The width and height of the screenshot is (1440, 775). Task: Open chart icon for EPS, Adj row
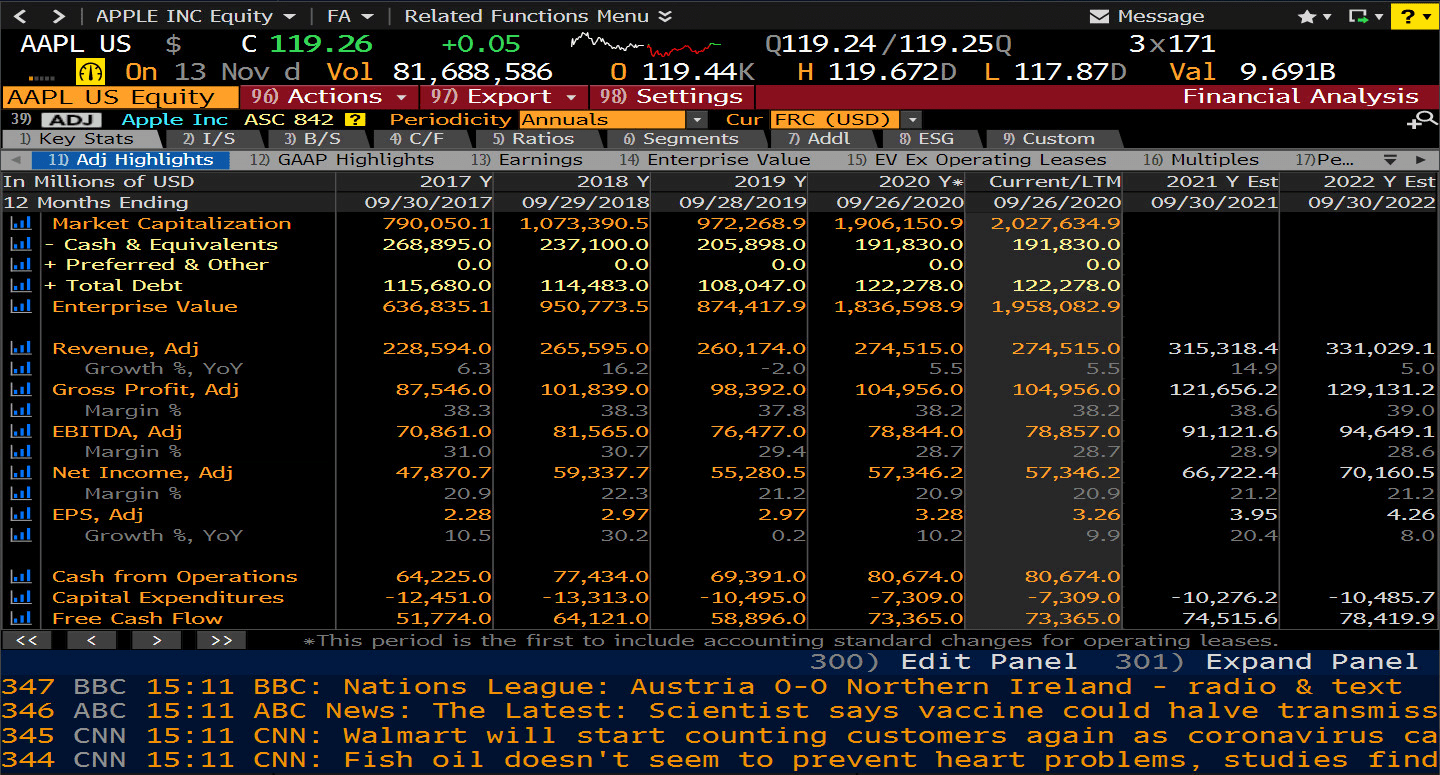click(x=20, y=514)
